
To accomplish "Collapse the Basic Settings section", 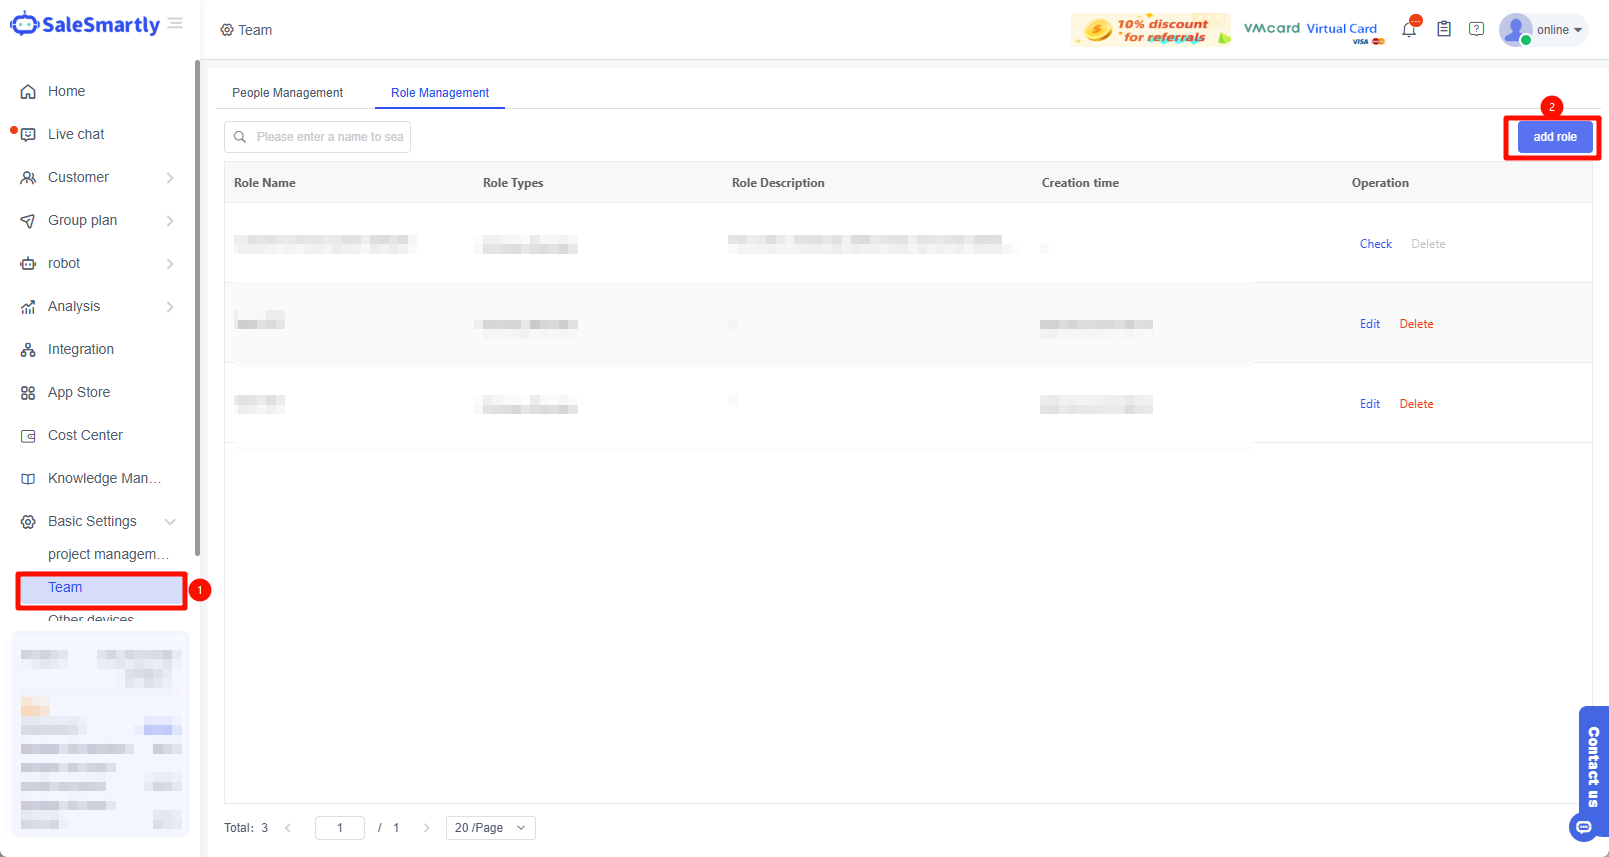I will point(170,522).
